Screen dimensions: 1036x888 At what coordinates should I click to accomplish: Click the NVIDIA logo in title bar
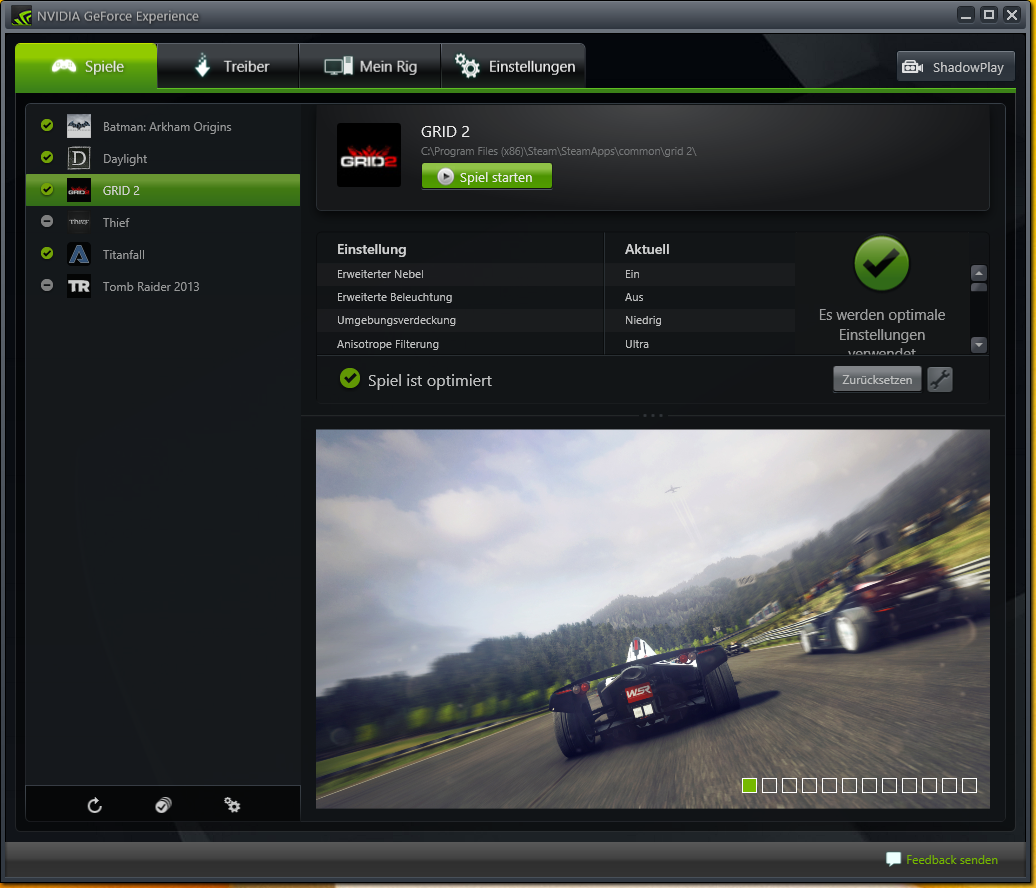(21, 16)
